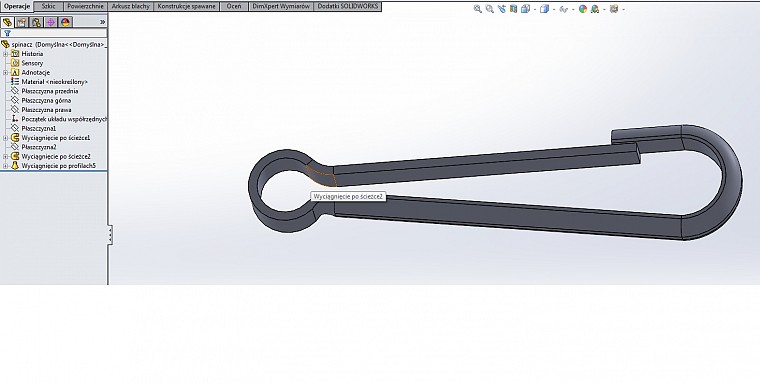This screenshot has width=760, height=384.
Task: Open the View Orientation cube icon
Action: 525,9
